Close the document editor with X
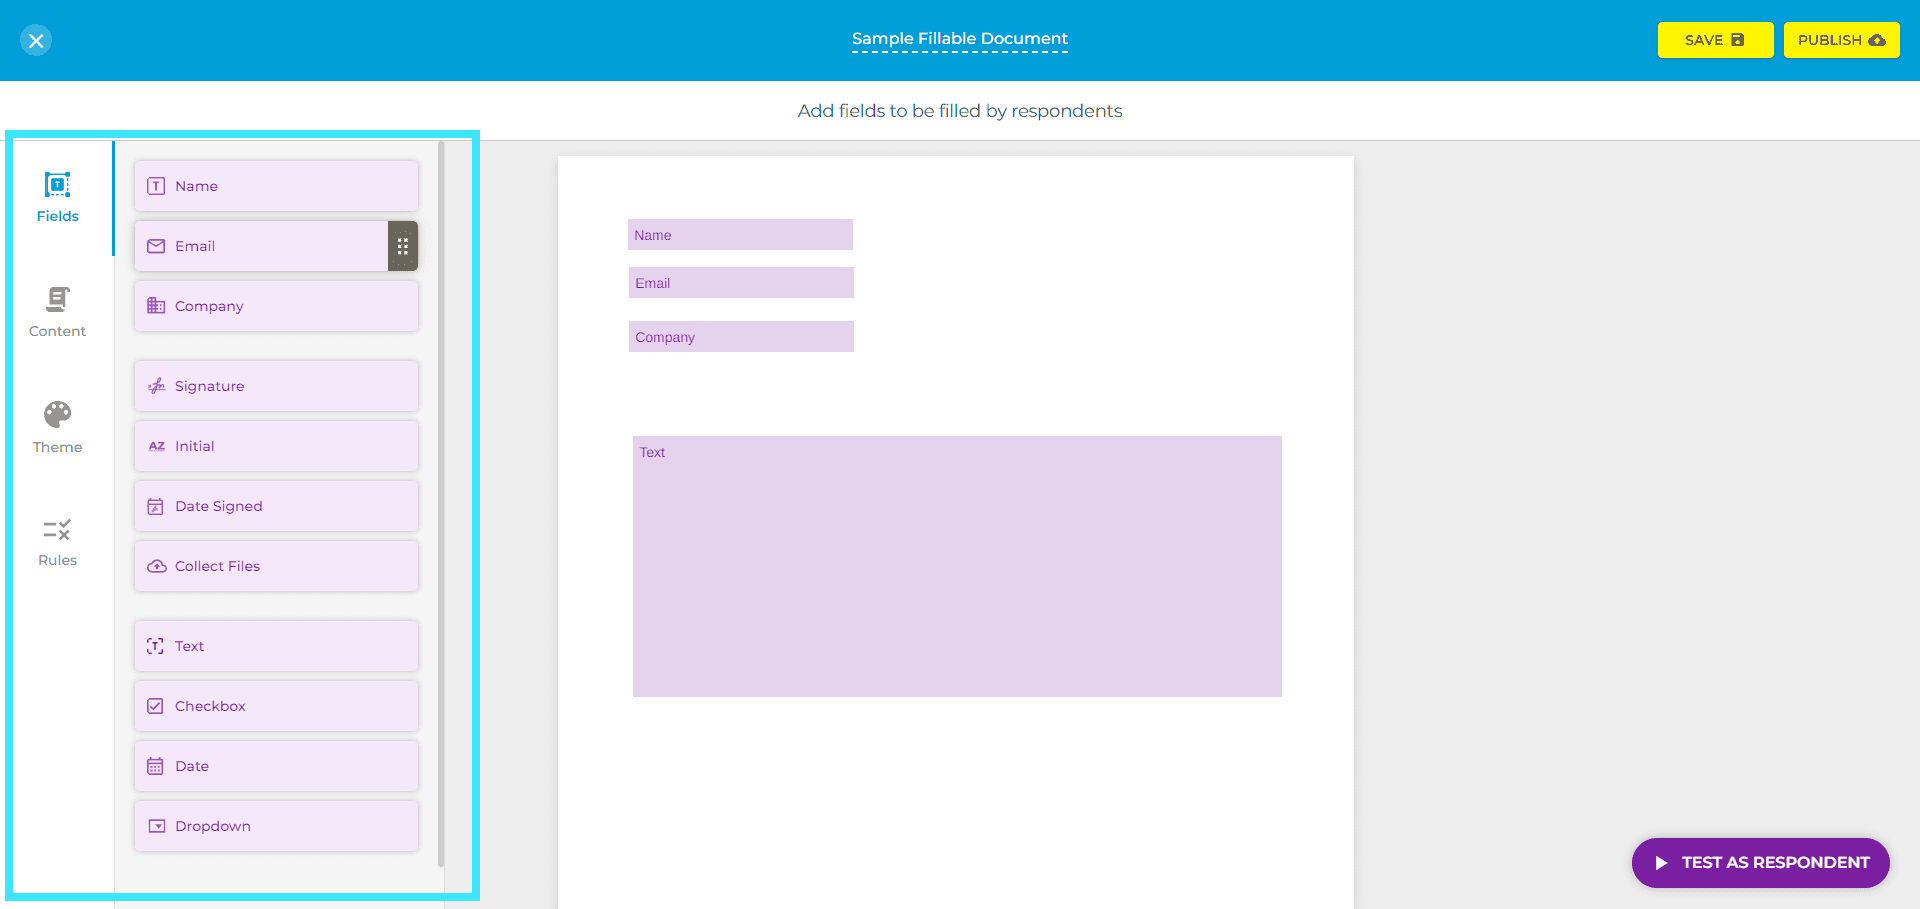The image size is (1920, 909). pos(36,40)
